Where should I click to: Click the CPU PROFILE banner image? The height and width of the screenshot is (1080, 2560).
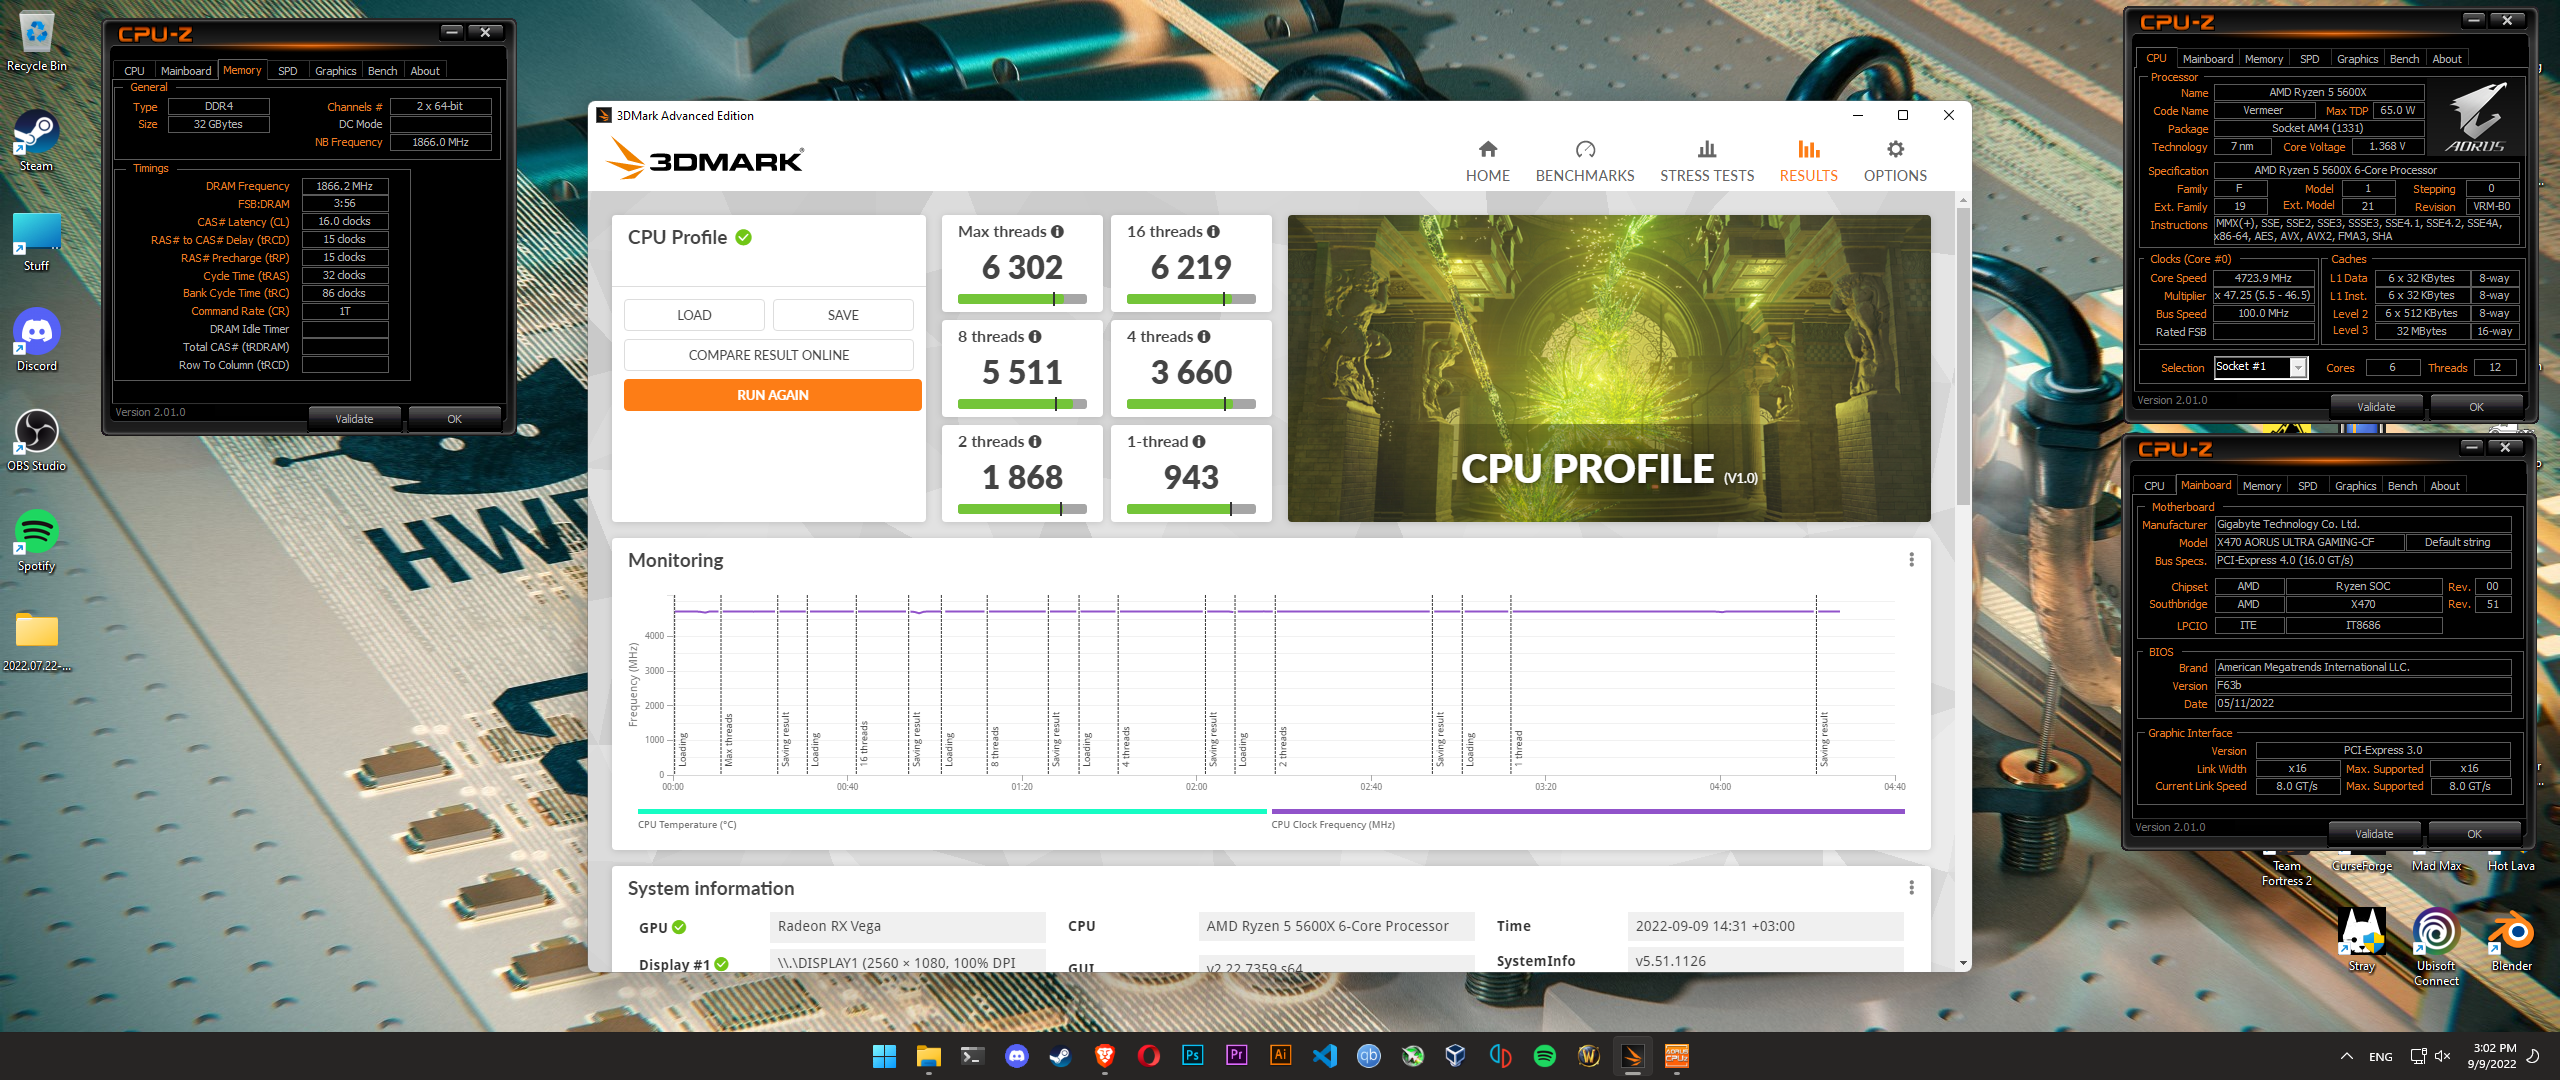(1608, 368)
